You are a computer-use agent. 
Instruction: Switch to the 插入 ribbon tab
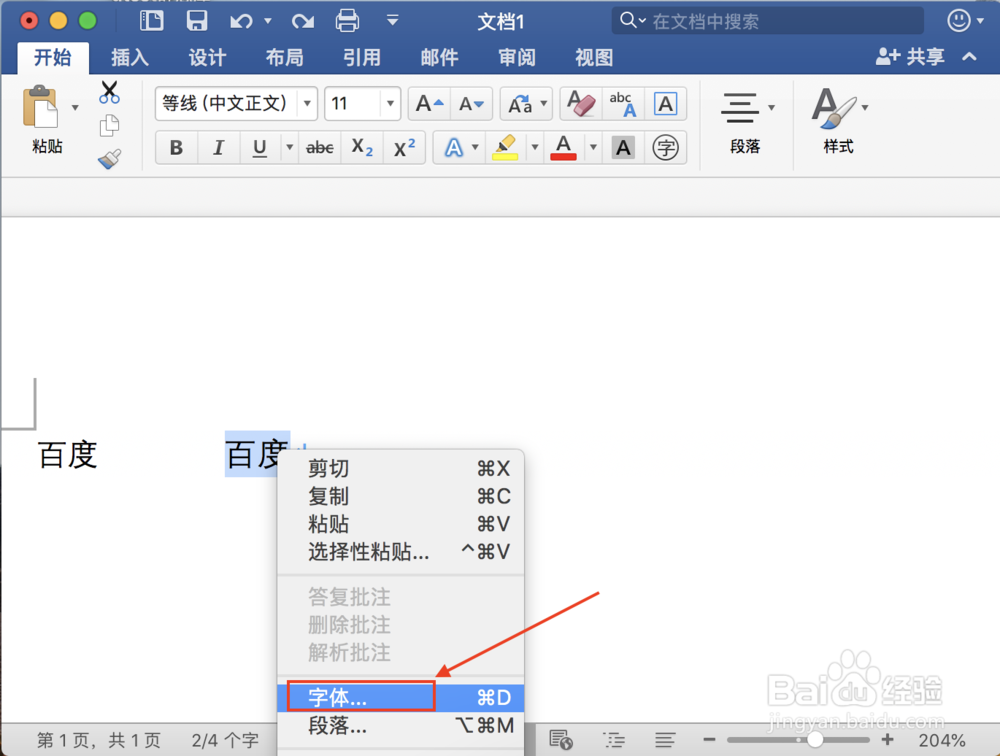click(128, 57)
